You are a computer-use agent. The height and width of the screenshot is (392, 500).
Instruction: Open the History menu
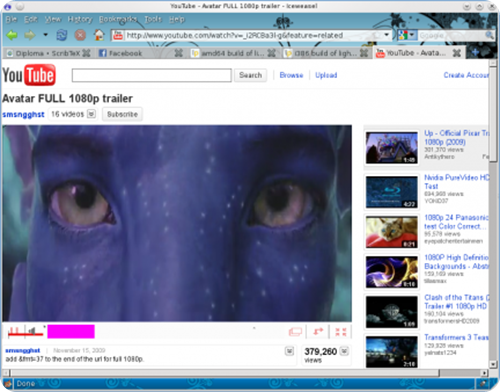click(x=80, y=19)
